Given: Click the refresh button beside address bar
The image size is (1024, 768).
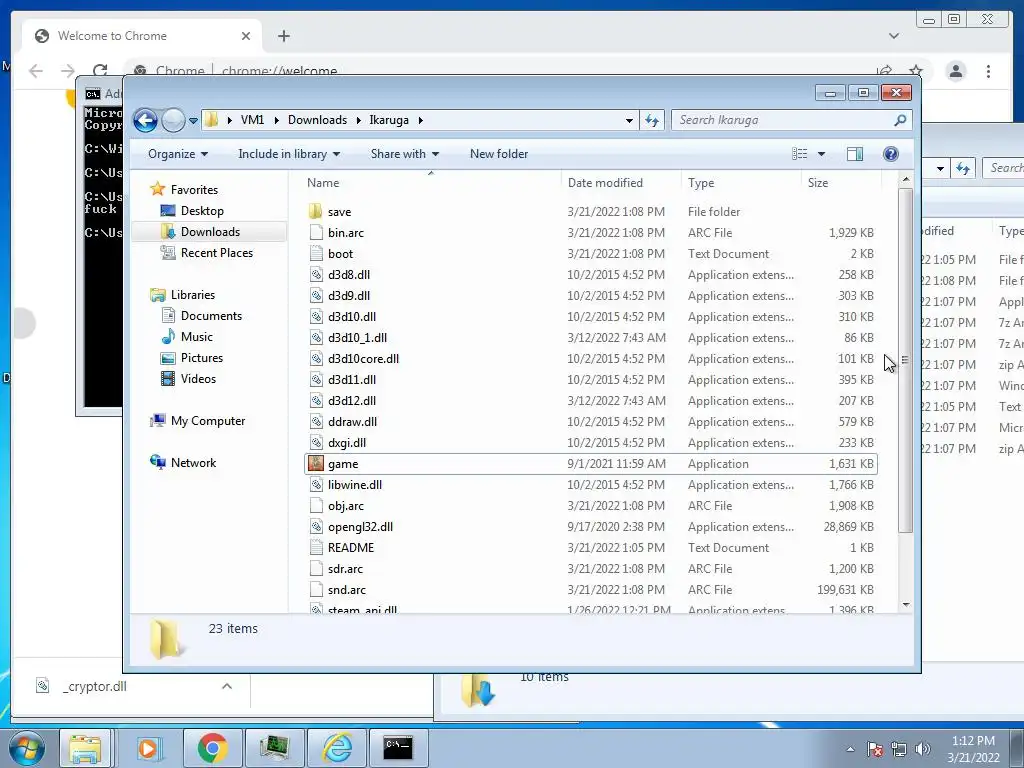Looking at the screenshot, I should coord(652,120).
